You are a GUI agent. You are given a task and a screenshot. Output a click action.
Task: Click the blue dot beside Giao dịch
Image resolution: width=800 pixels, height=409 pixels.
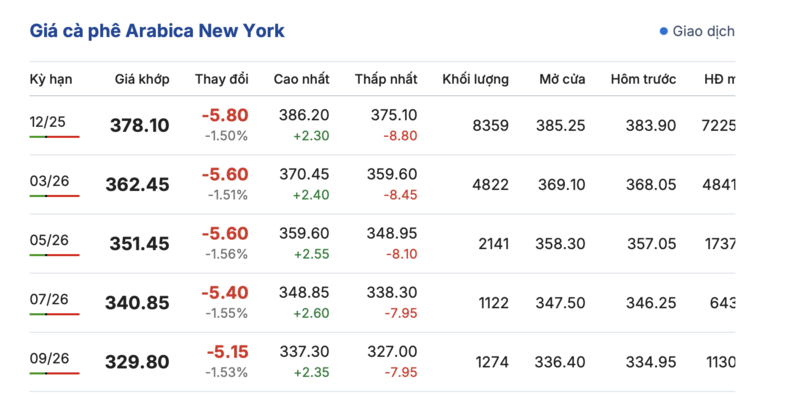(663, 31)
